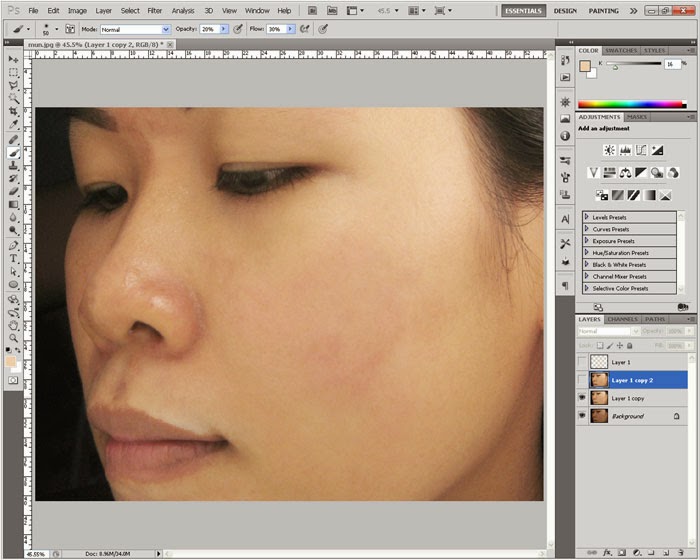Close the mun.jpg document tab

point(170,44)
